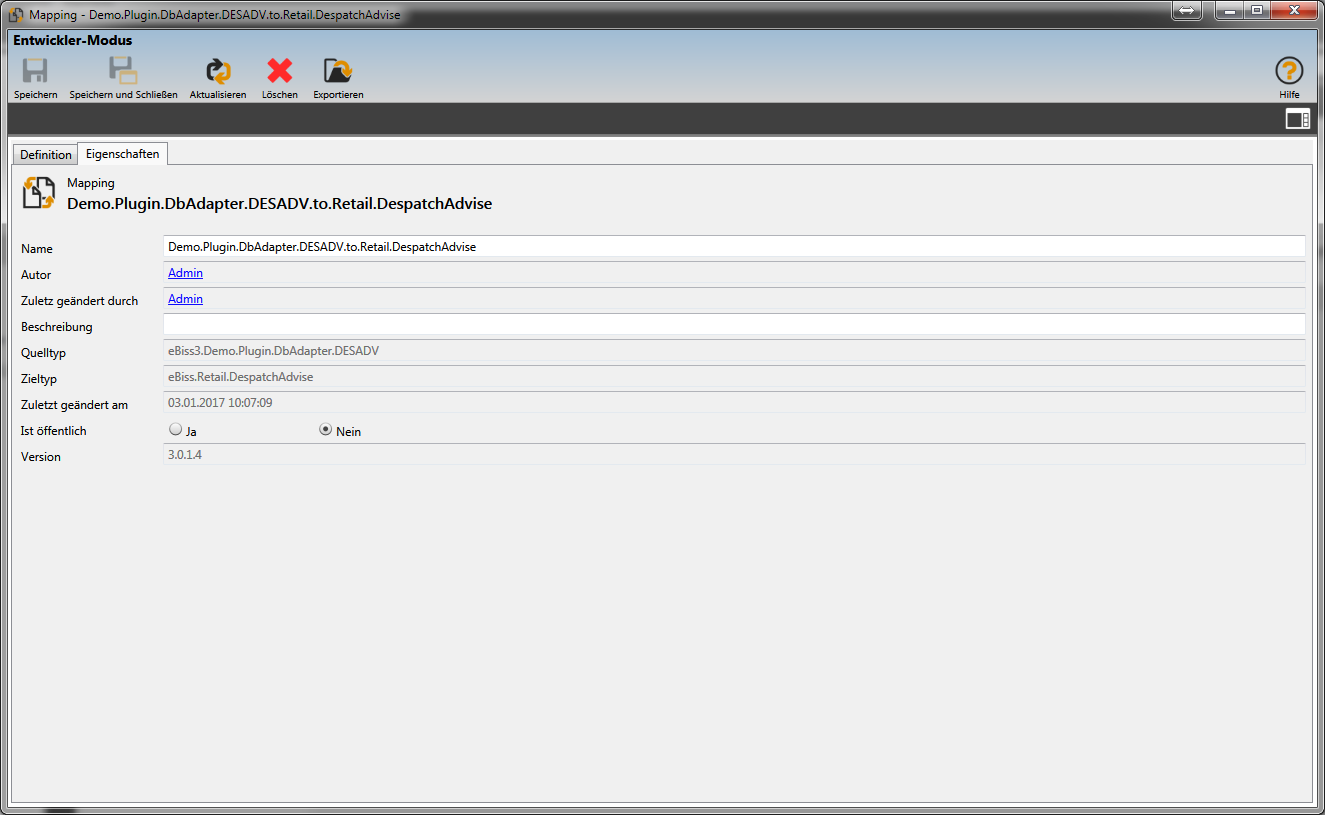The width and height of the screenshot is (1325, 815).
Task: Open the Hilfe help icon
Action: click(1289, 72)
